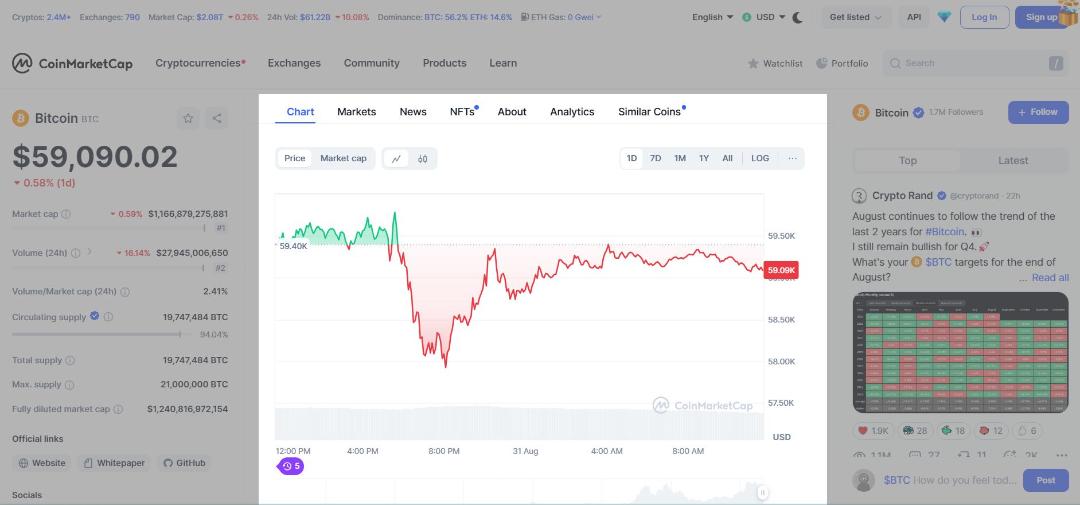1080x505 pixels.
Task: Click Fully diluted market cap info icon
Action: 118,409
